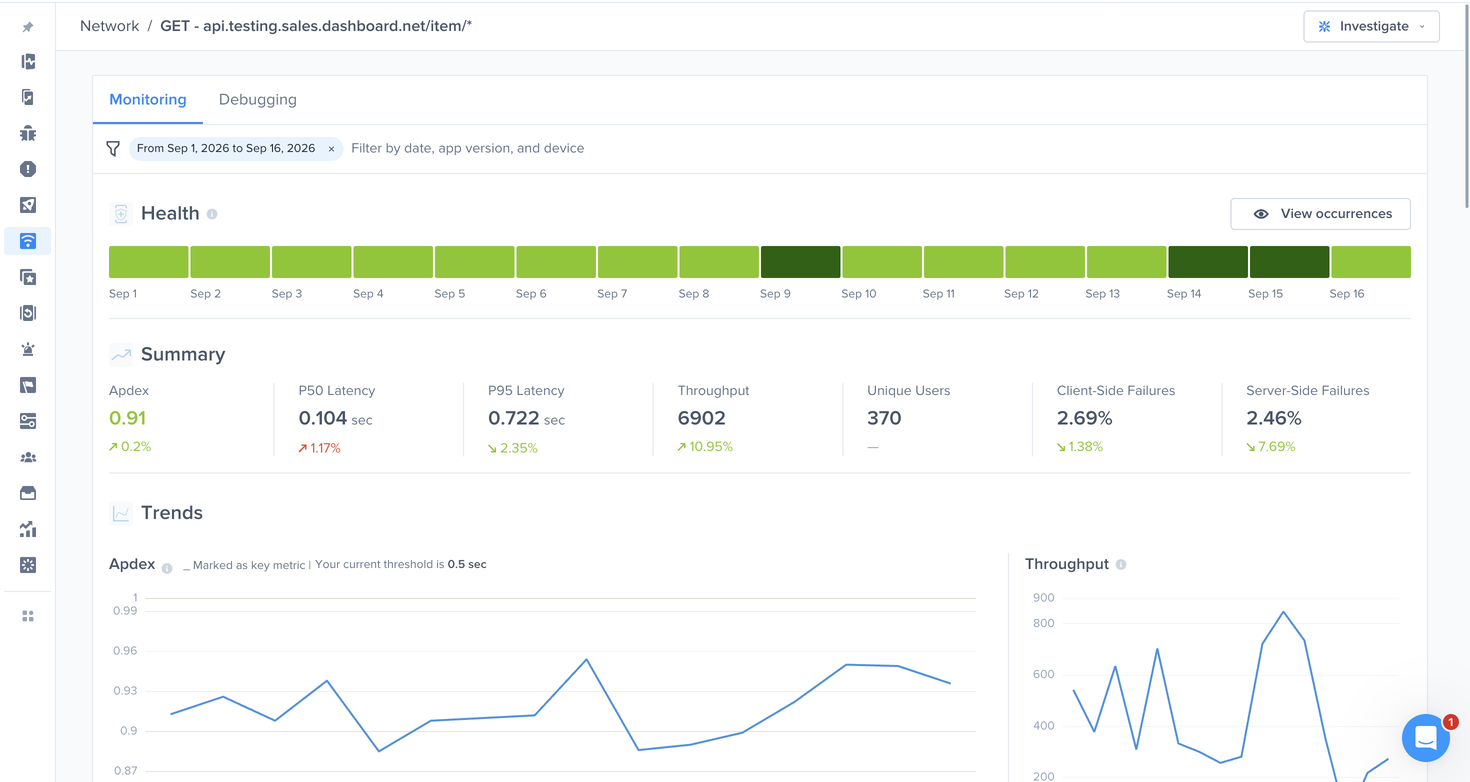The image size is (1470, 782).
Task: Open the rocket icon in the sidebar
Action: click(28, 205)
